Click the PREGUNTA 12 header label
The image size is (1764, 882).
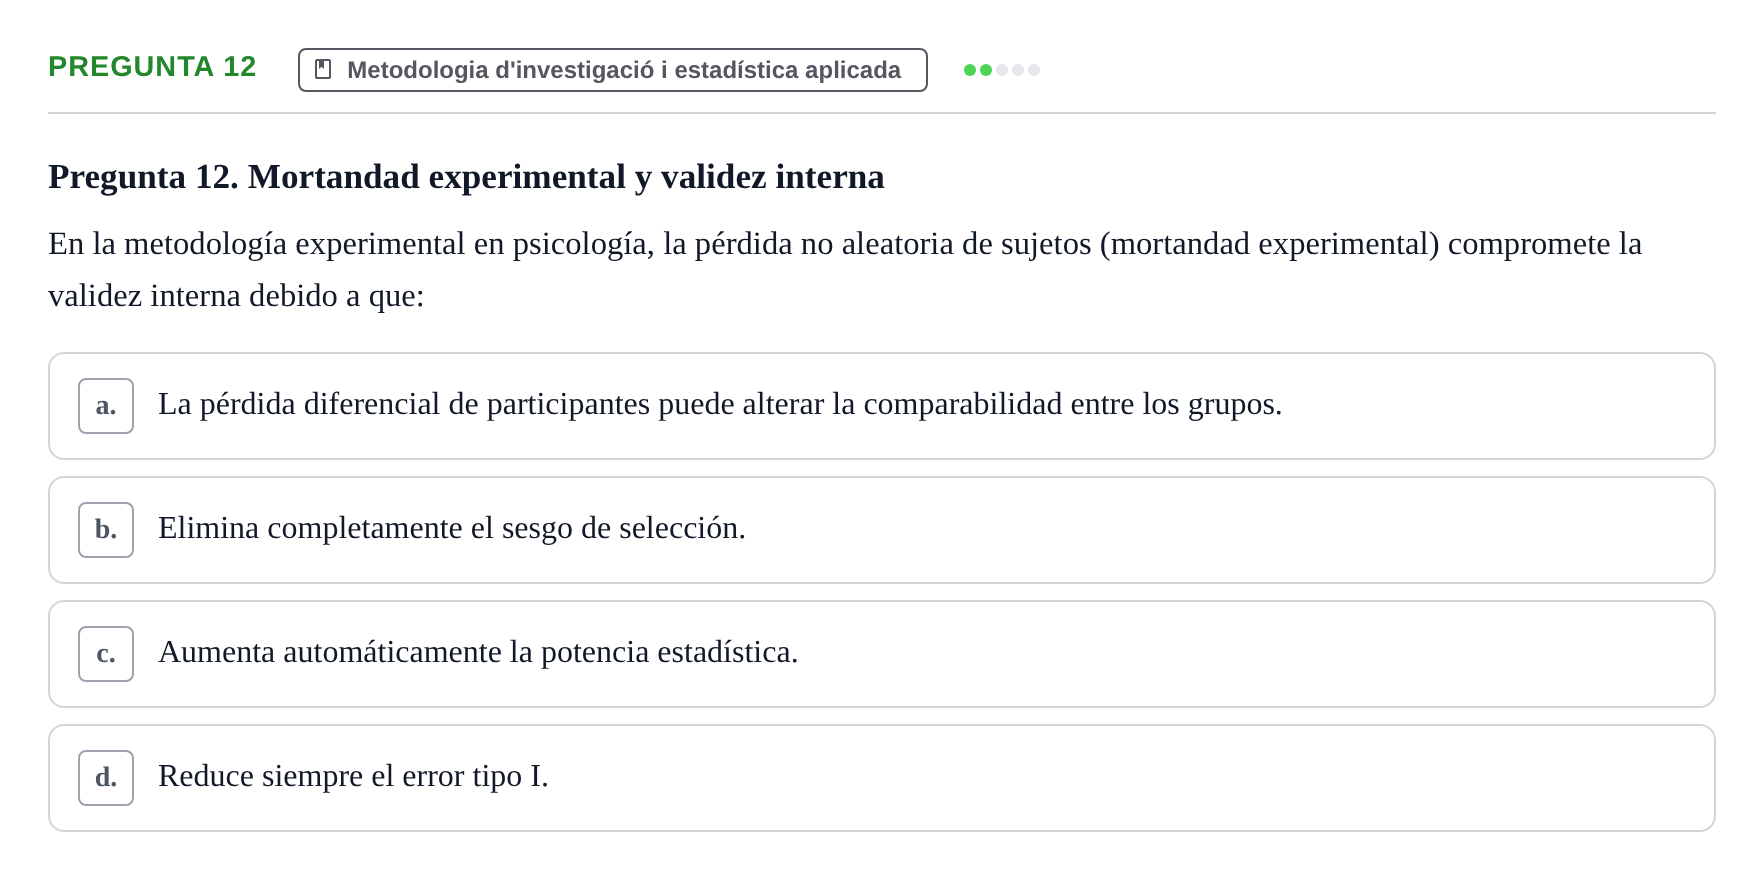click(x=152, y=67)
